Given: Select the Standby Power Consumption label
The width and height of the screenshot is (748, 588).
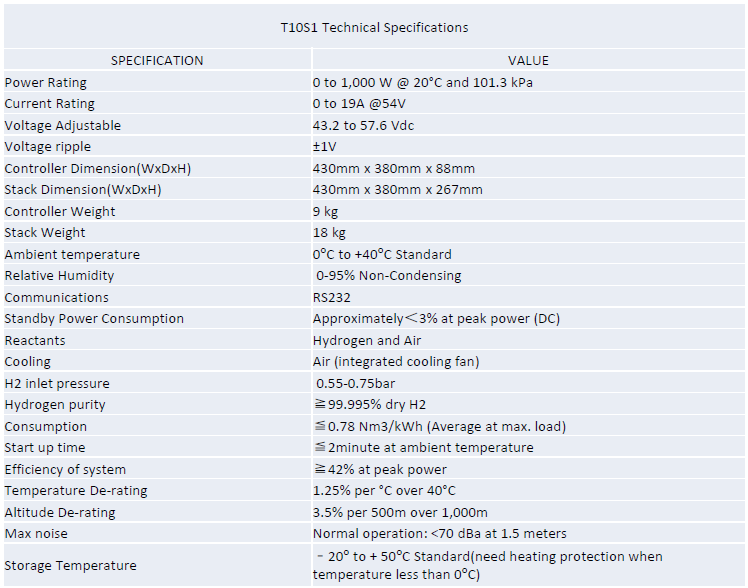Looking at the screenshot, I should (x=94, y=319).
